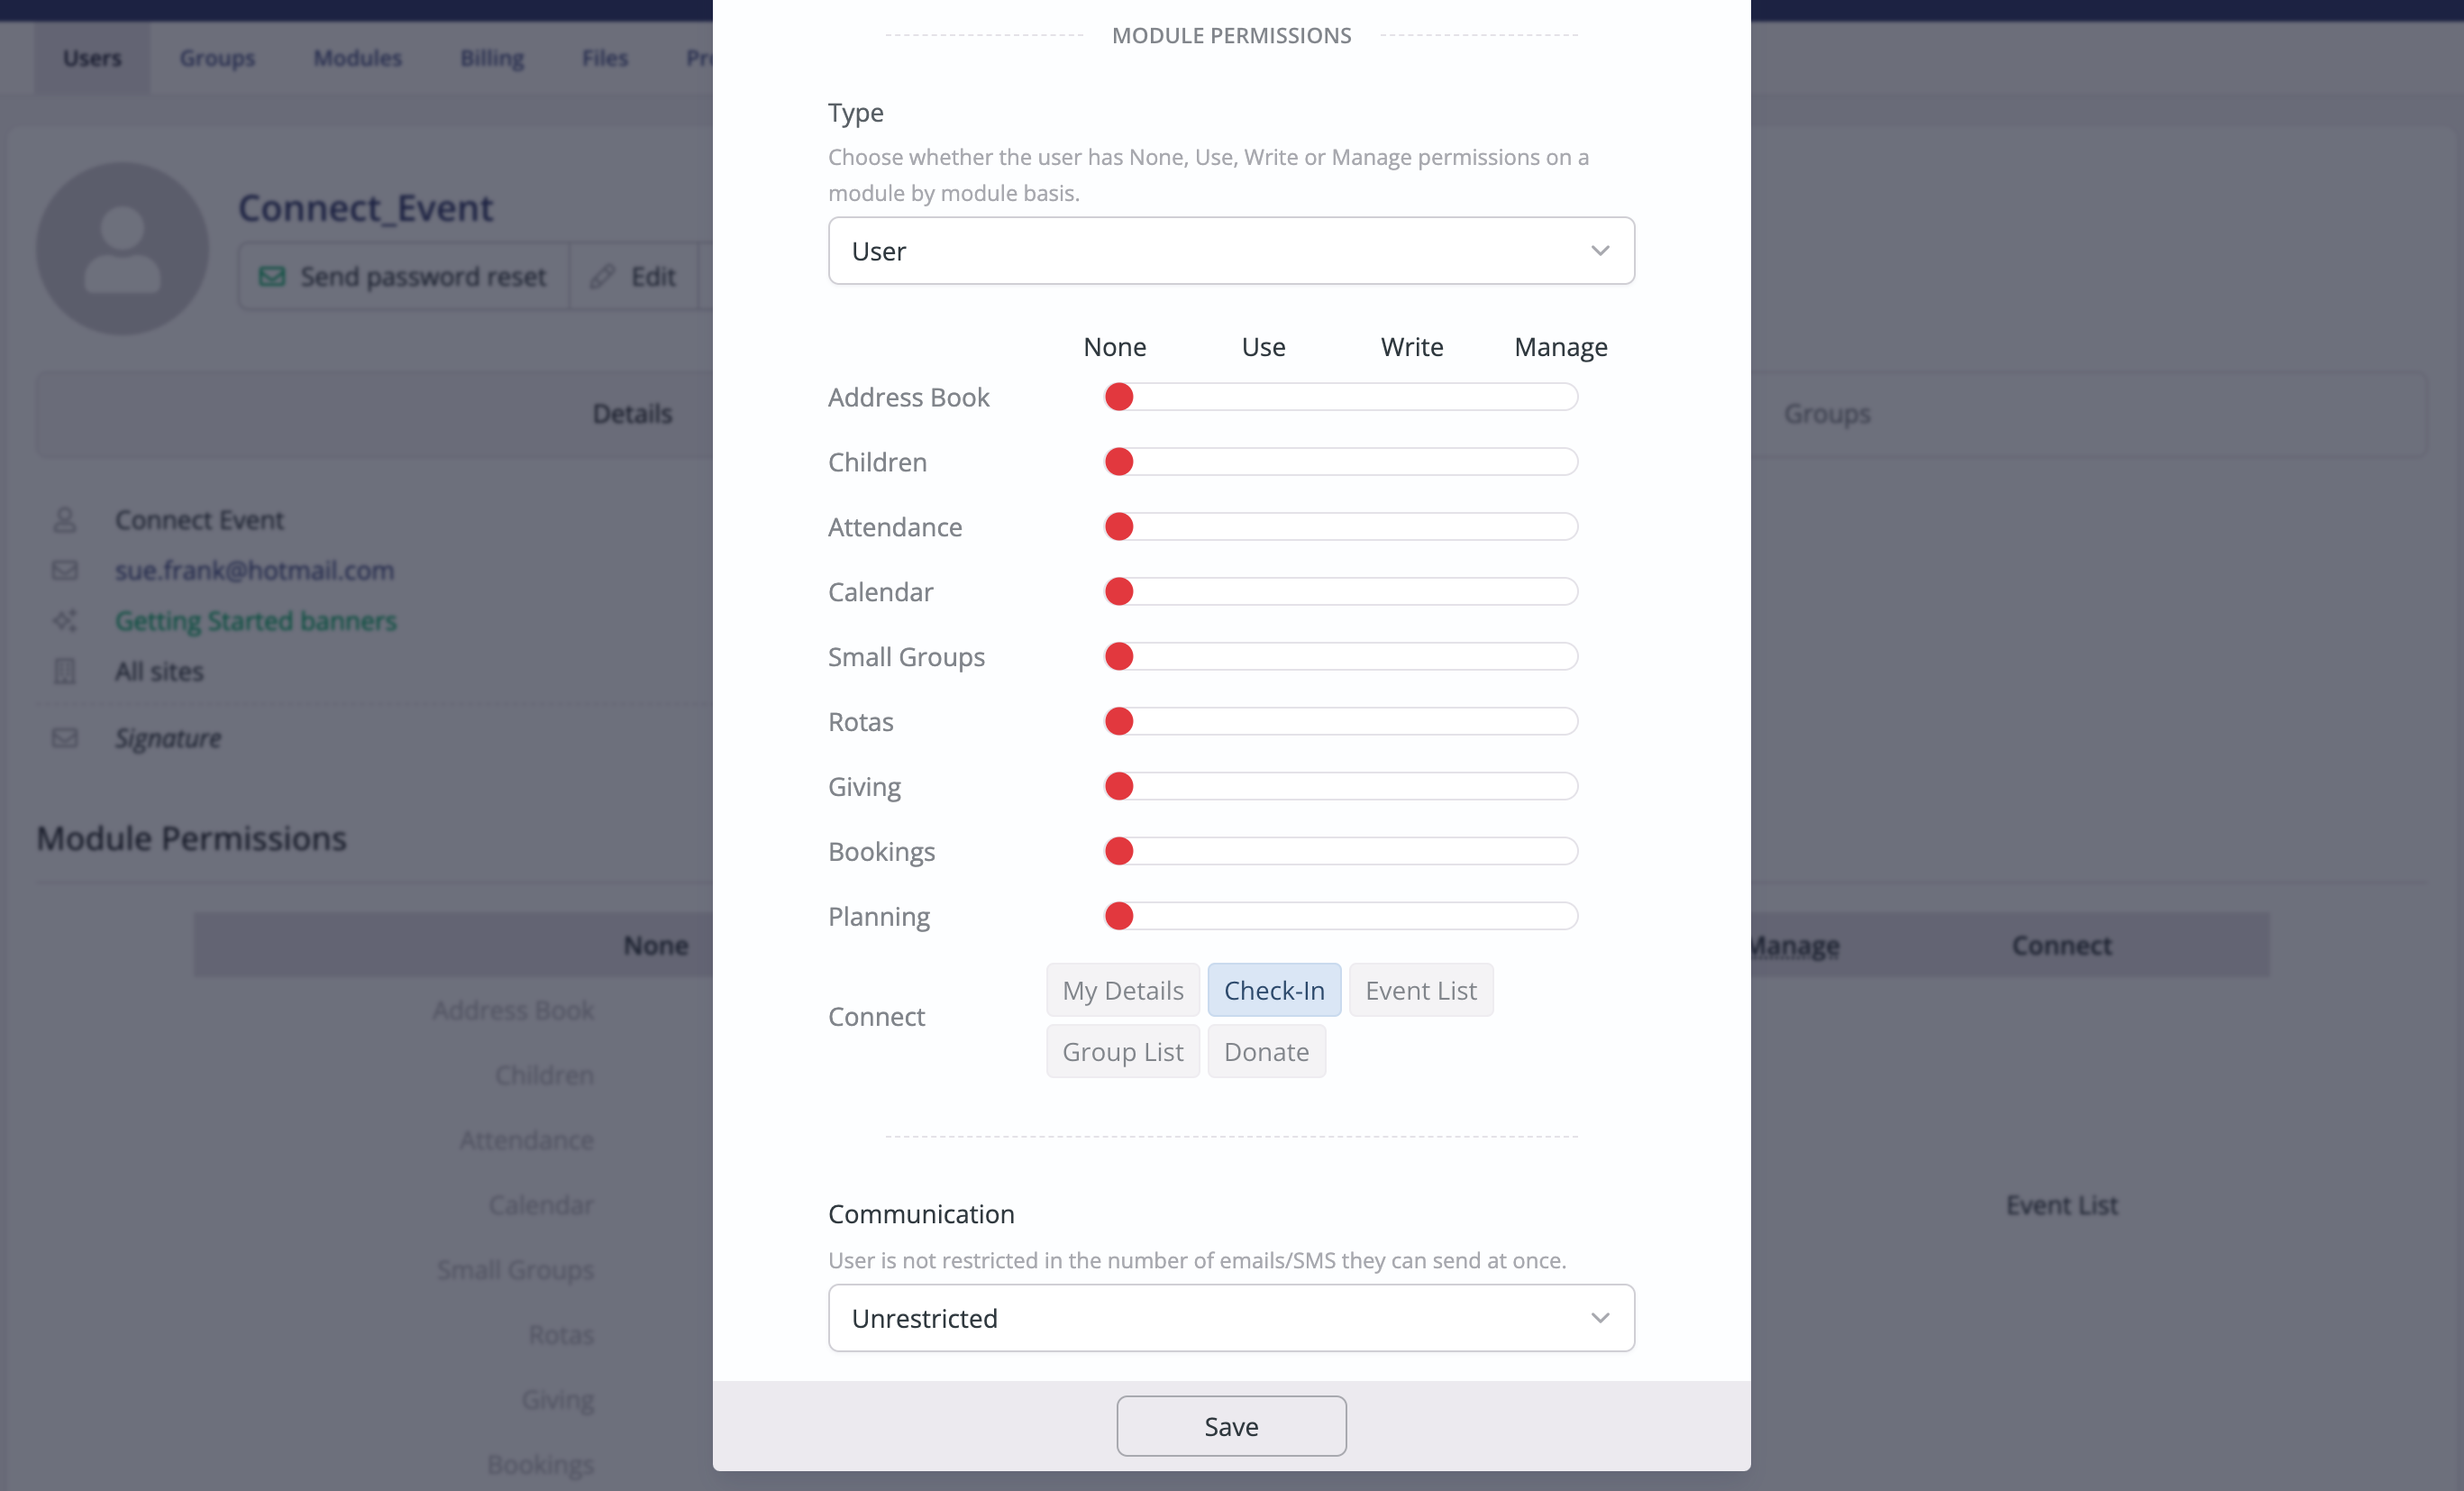Click the envelope icon in Send password reset
Viewport: 2464px width, 1491px height.
pos(272,277)
